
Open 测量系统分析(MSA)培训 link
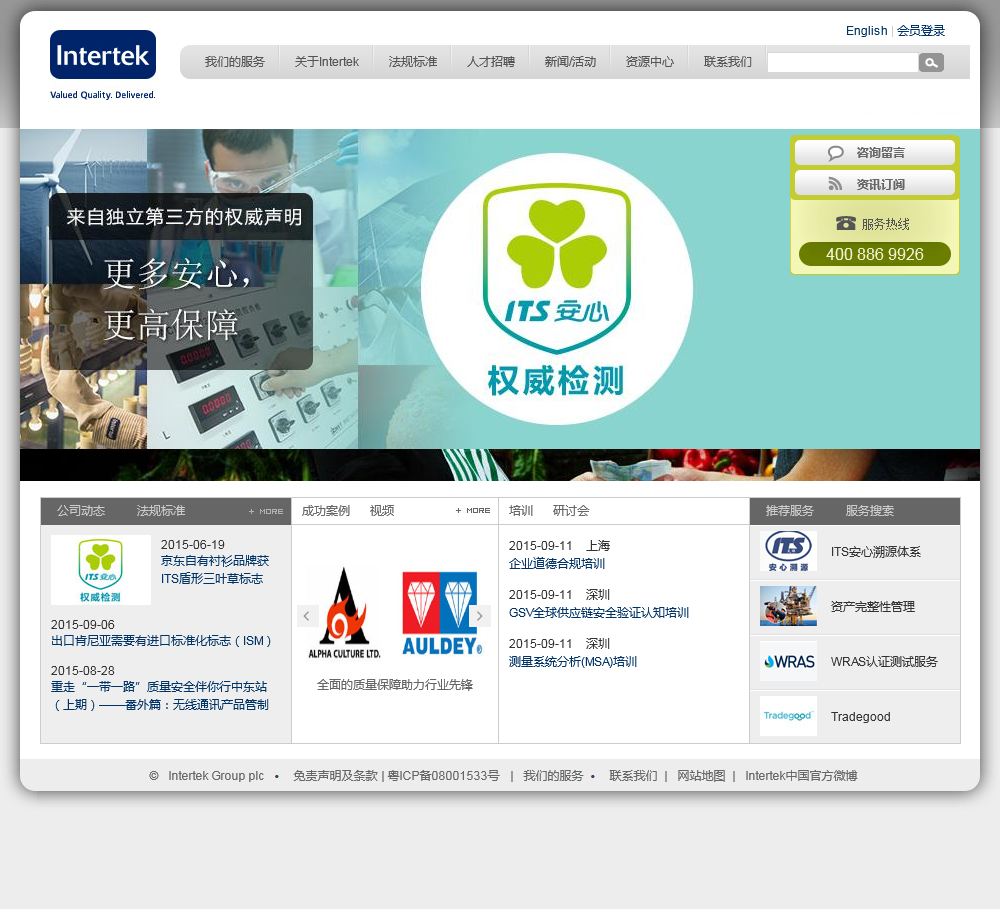pos(573,662)
